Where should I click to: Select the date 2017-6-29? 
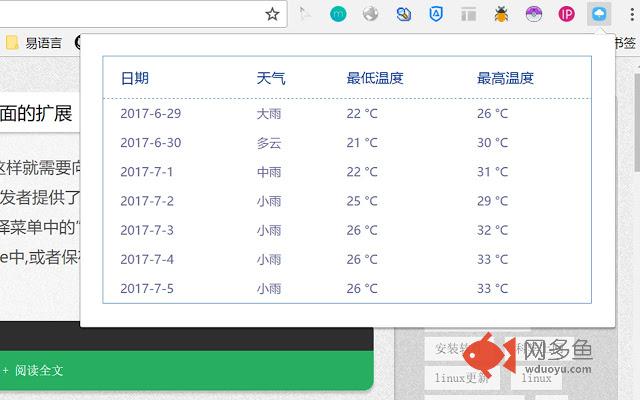(151, 113)
